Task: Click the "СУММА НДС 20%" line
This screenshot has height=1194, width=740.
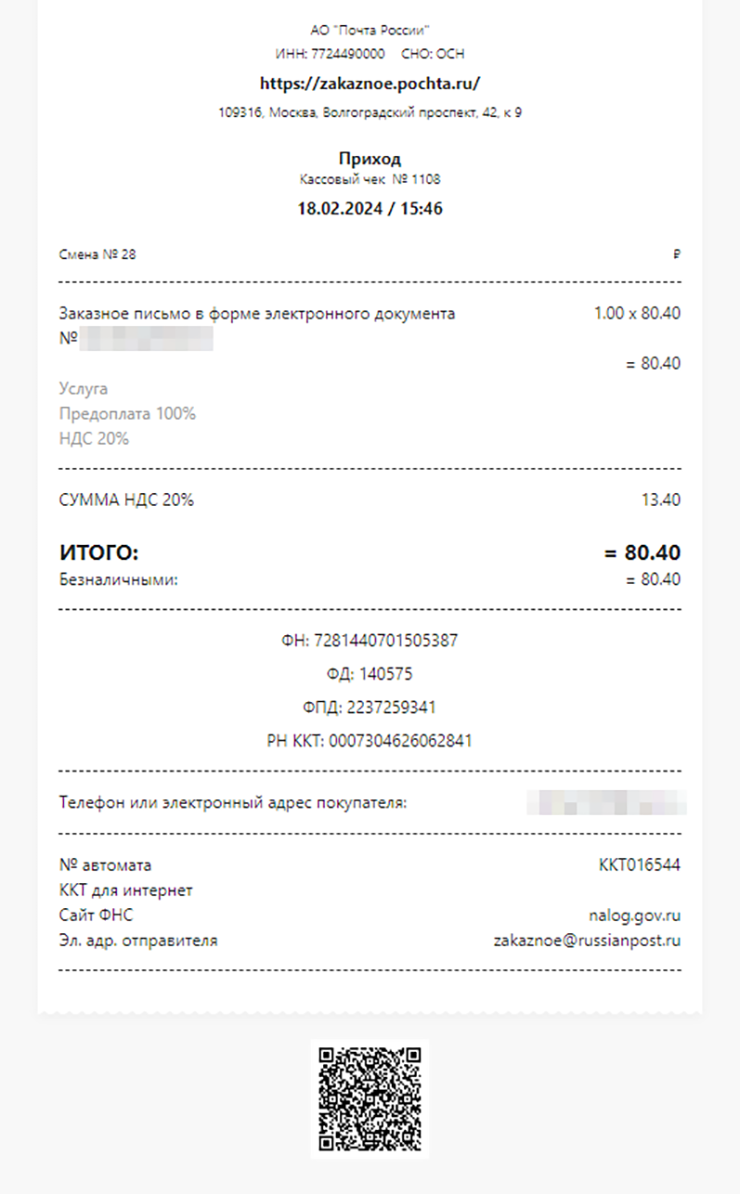Action: [x=126, y=500]
